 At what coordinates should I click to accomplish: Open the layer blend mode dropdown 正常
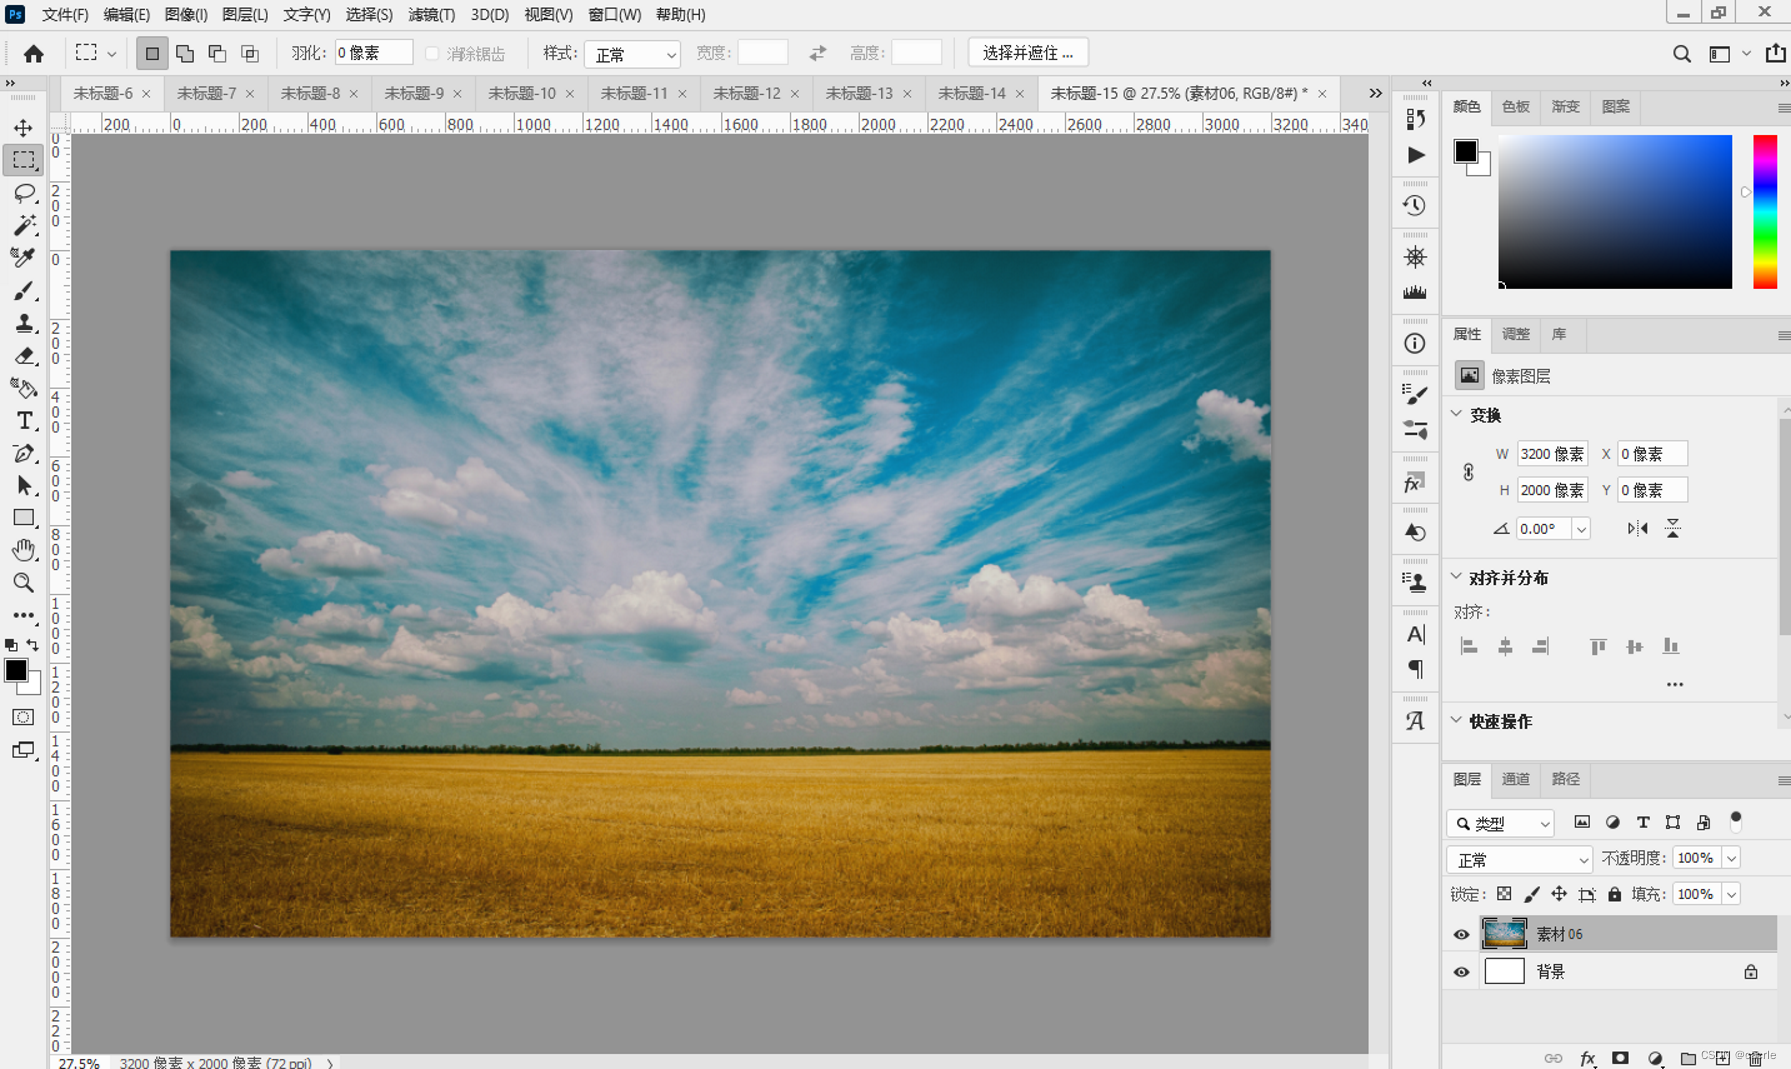tap(1519, 859)
